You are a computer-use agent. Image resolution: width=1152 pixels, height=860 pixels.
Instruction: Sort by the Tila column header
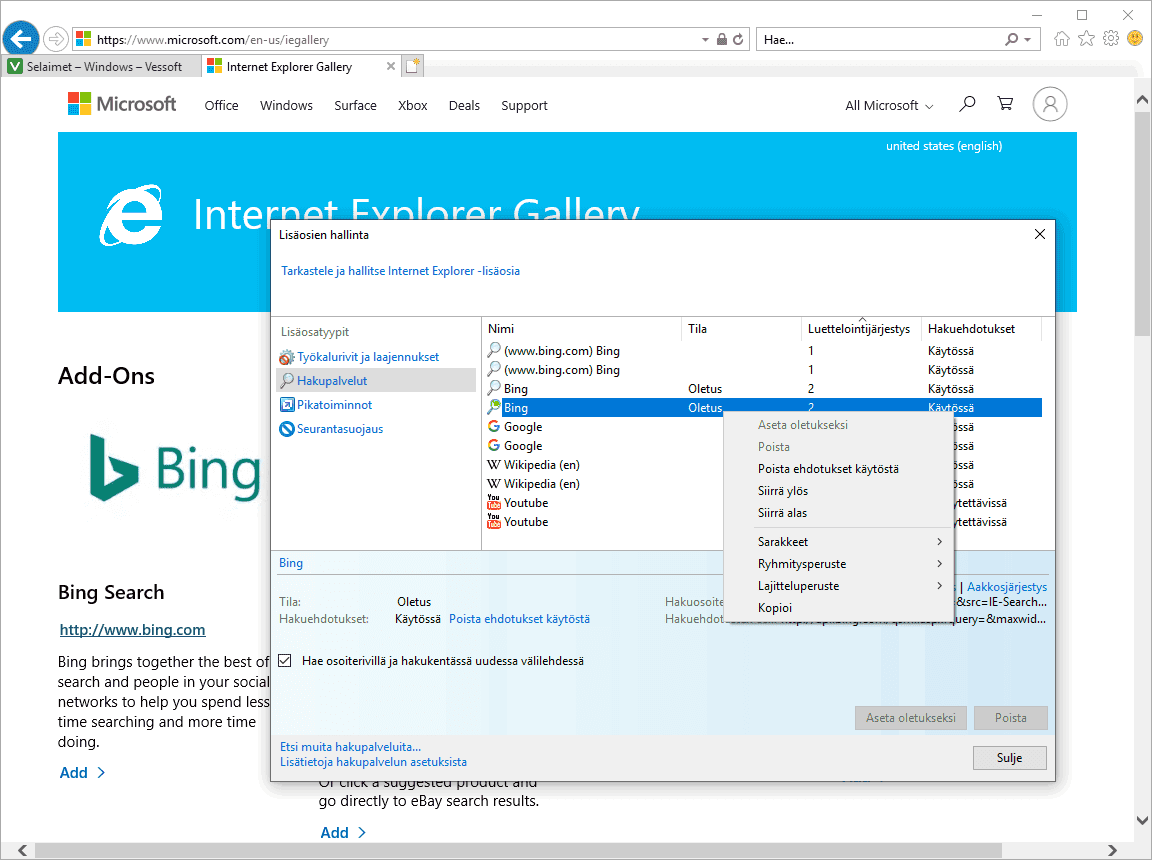pyautogui.click(x=741, y=329)
